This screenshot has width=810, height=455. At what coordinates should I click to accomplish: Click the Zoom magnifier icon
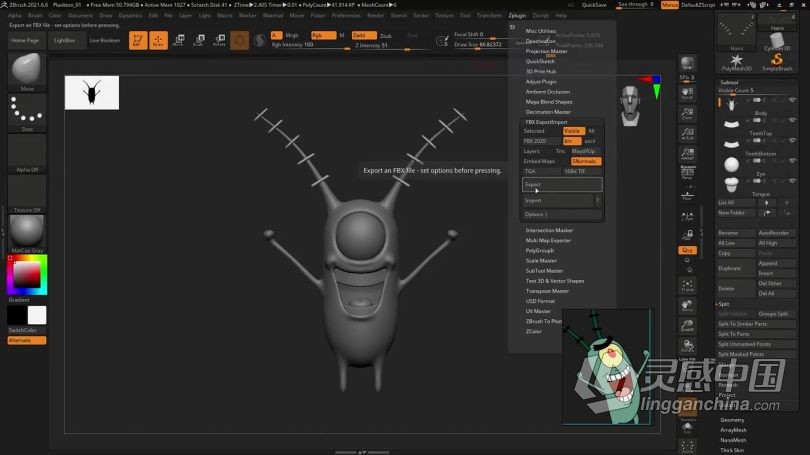click(x=687, y=113)
